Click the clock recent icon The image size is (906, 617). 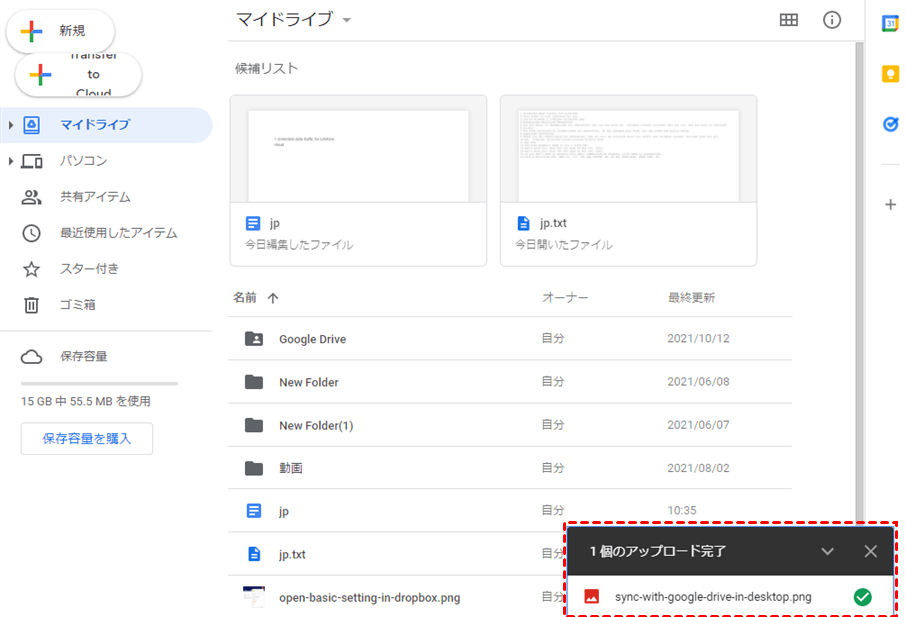click(x=31, y=233)
